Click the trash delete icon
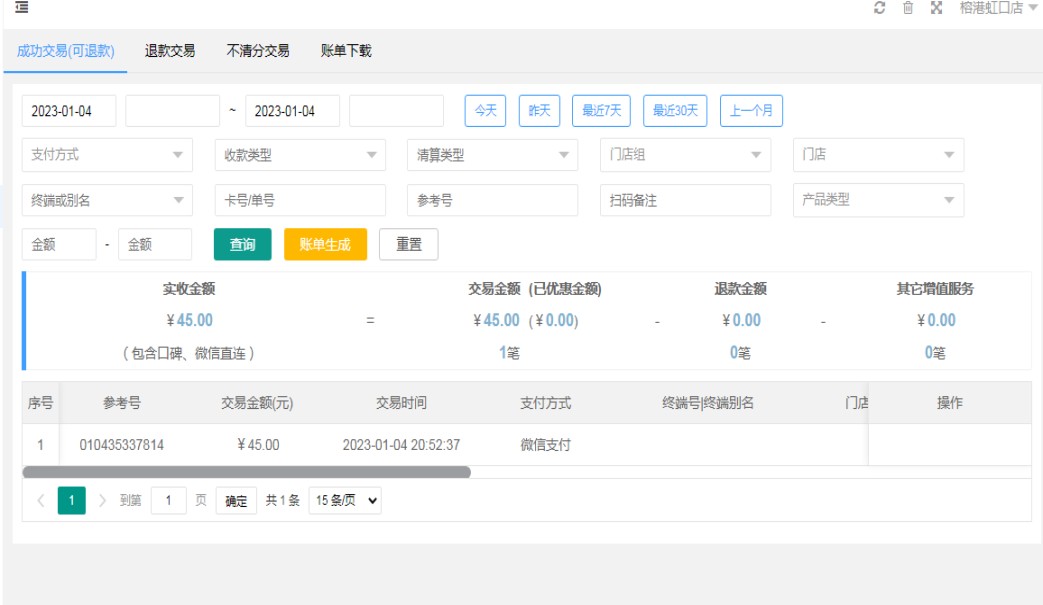Screen dimensions: 1043x605 click(x=908, y=8)
